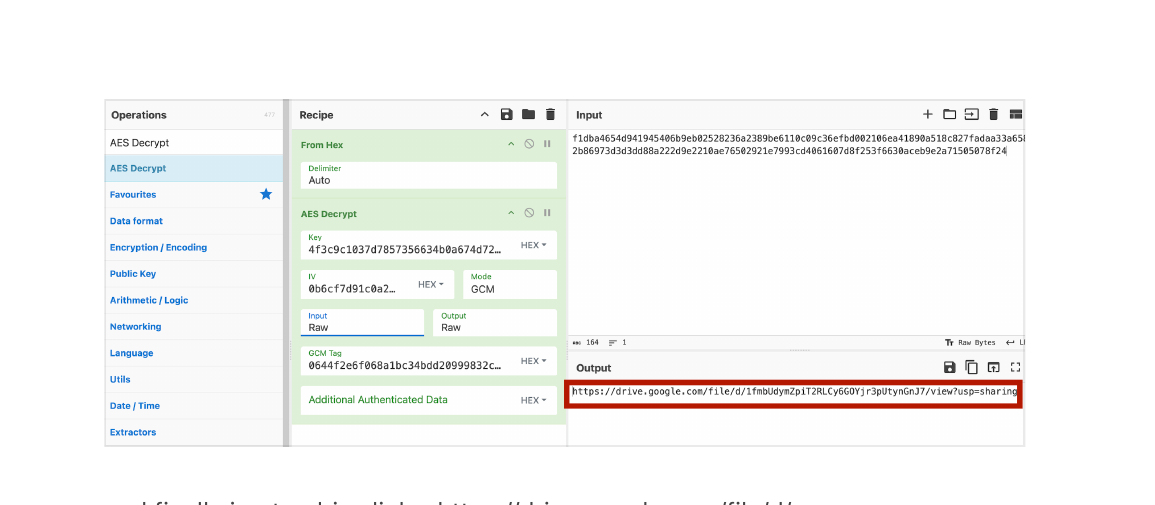The width and height of the screenshot is (1155, 505).
Task: Click the input line count indicator
Action: [x=619, y=342]
